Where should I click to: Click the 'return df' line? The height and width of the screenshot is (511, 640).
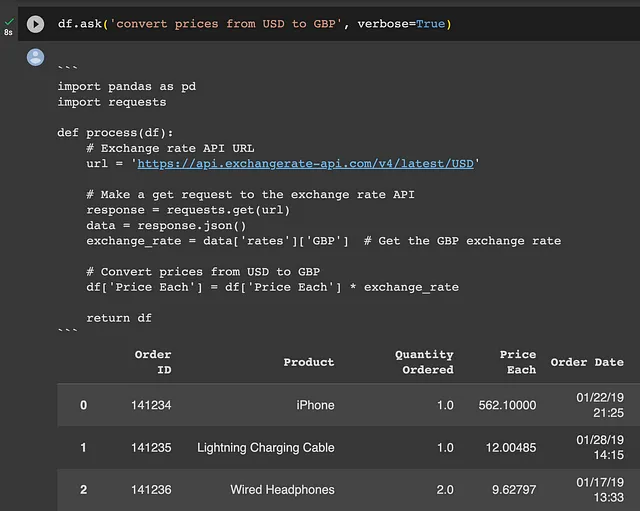click(x=119, y=318)
